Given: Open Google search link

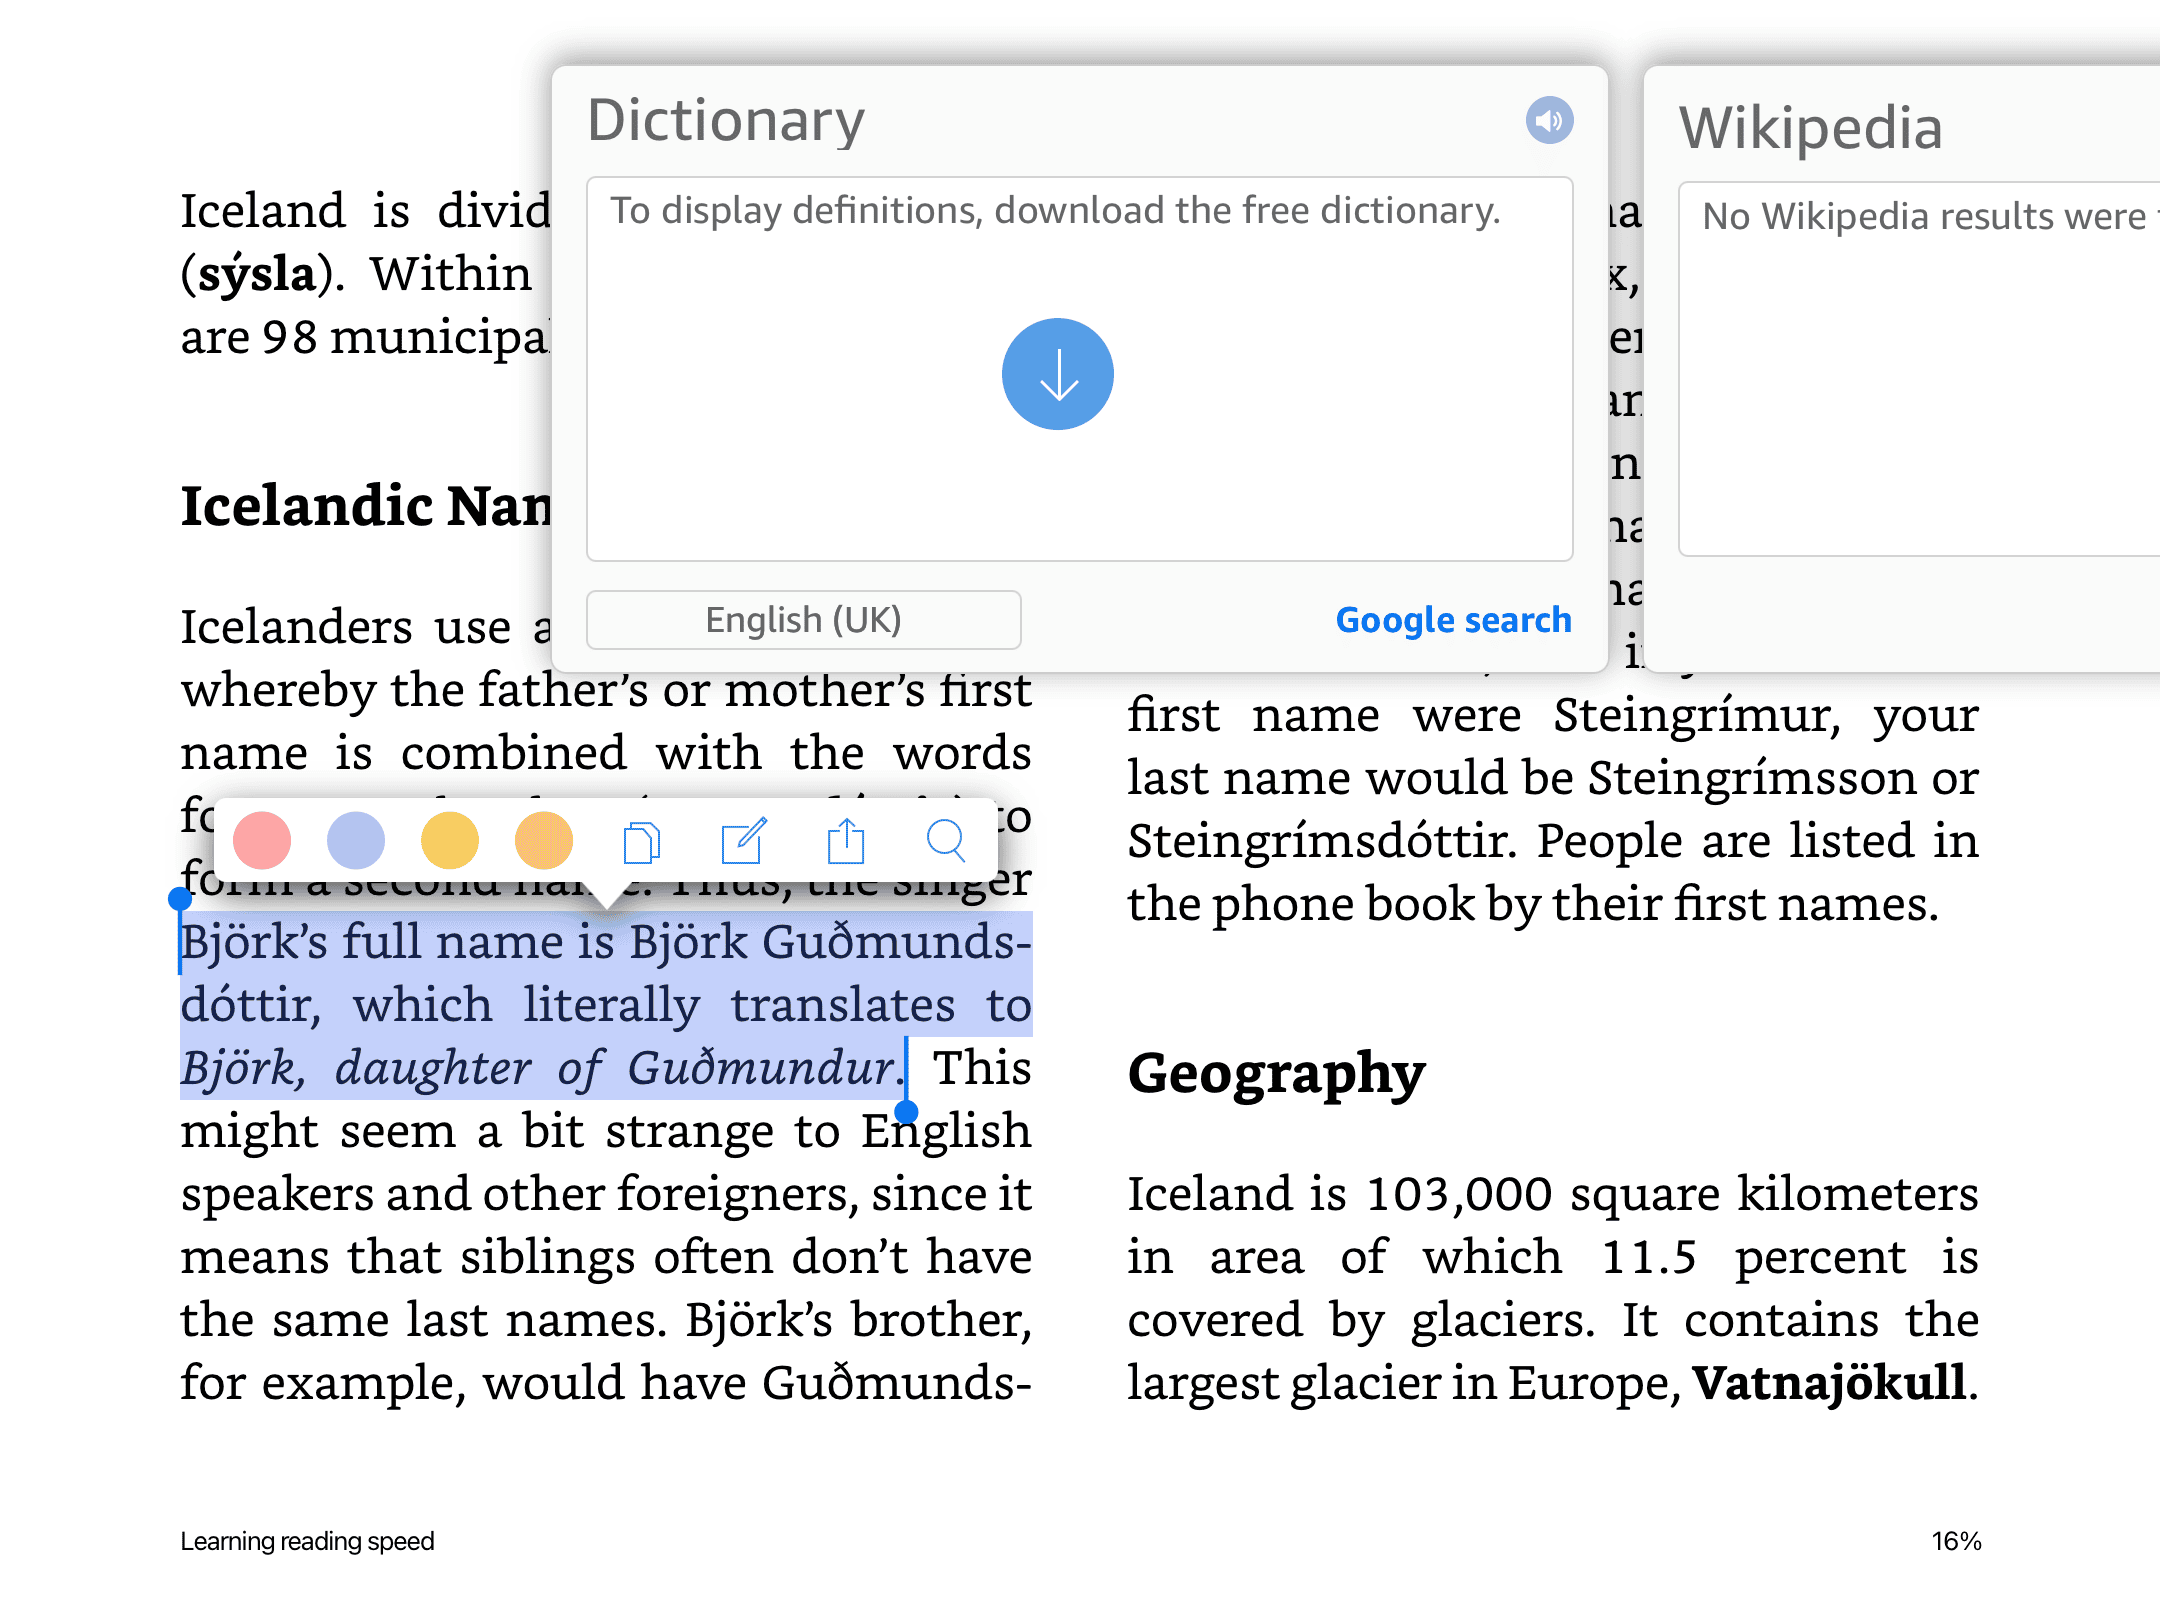Looking at the screenshot, I should [1453, 620].
